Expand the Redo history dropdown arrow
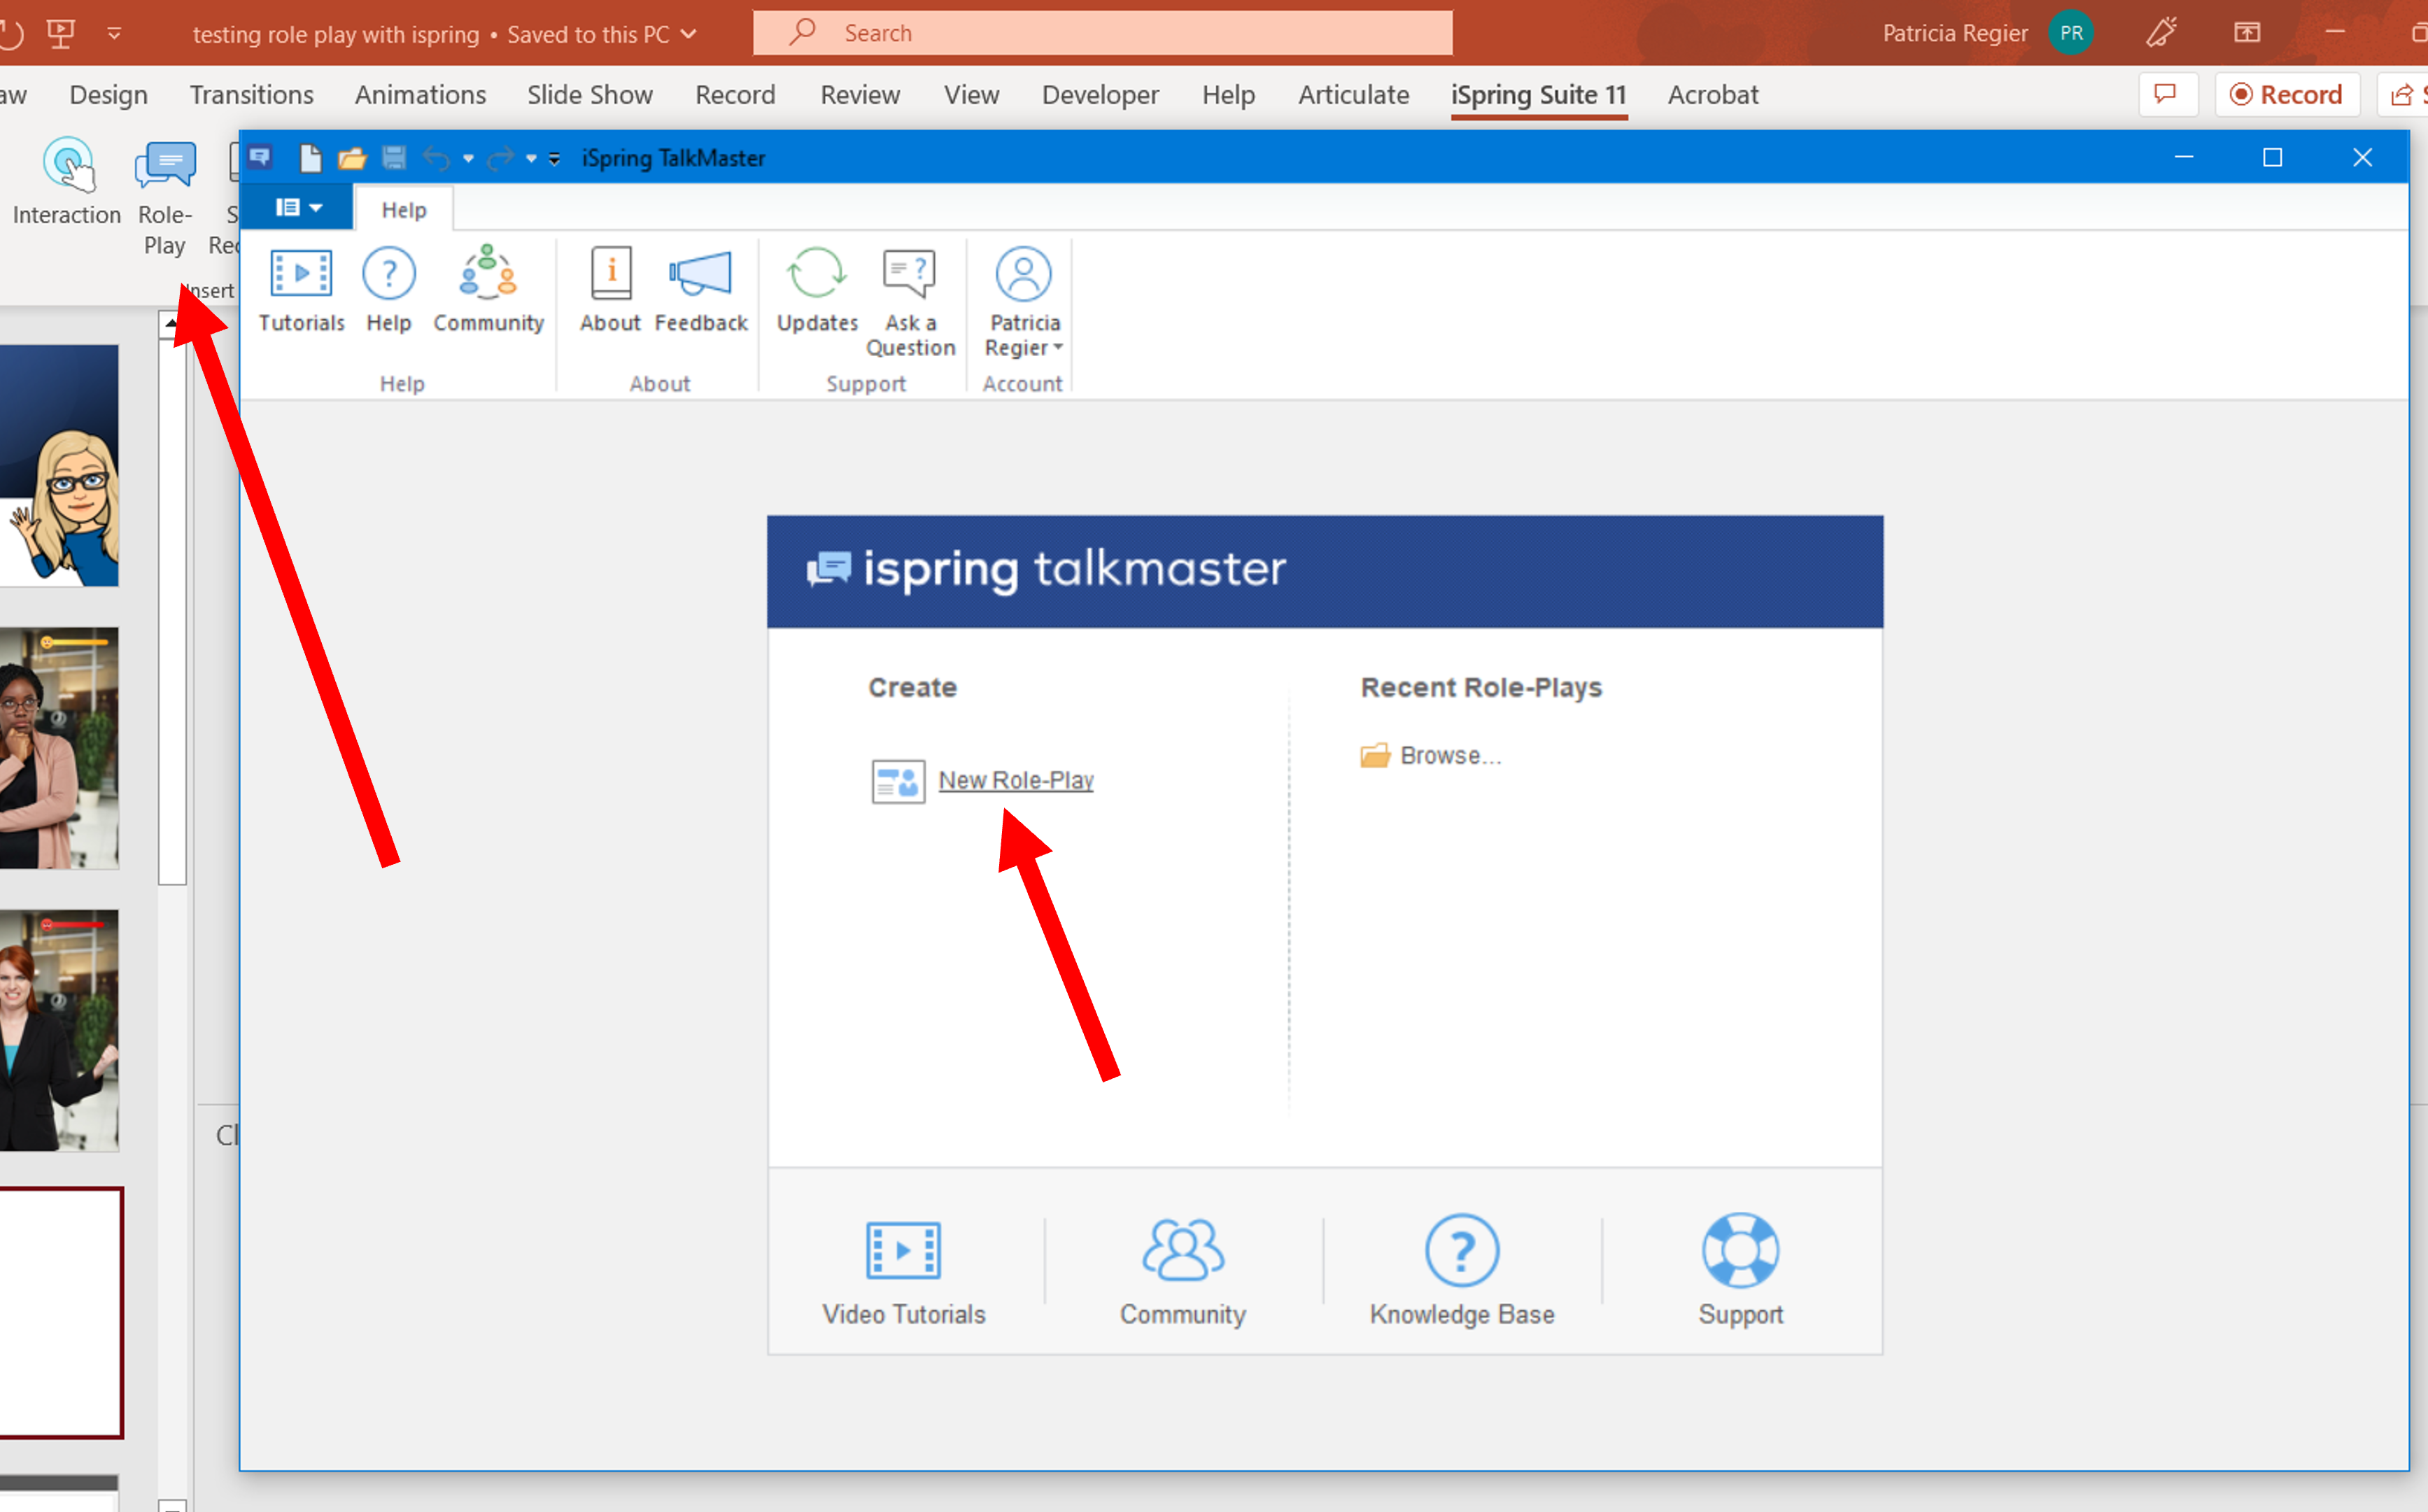2428x1512 pixels. tap(531, 159)
